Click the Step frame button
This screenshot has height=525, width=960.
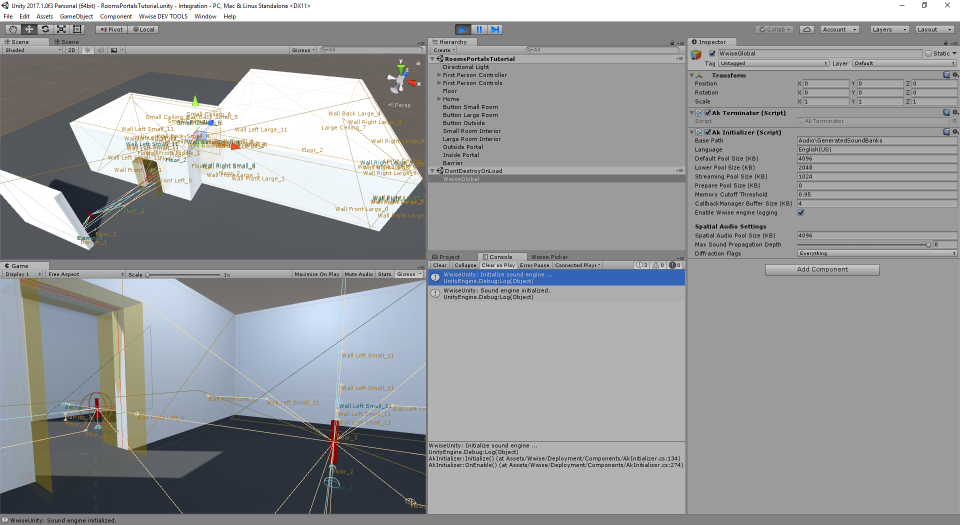pyautogui.click(x=494, y=29)
